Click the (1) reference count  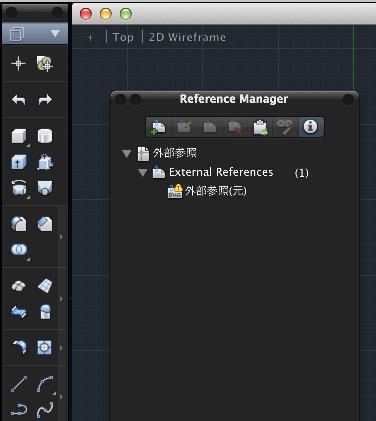click(301, 173)
